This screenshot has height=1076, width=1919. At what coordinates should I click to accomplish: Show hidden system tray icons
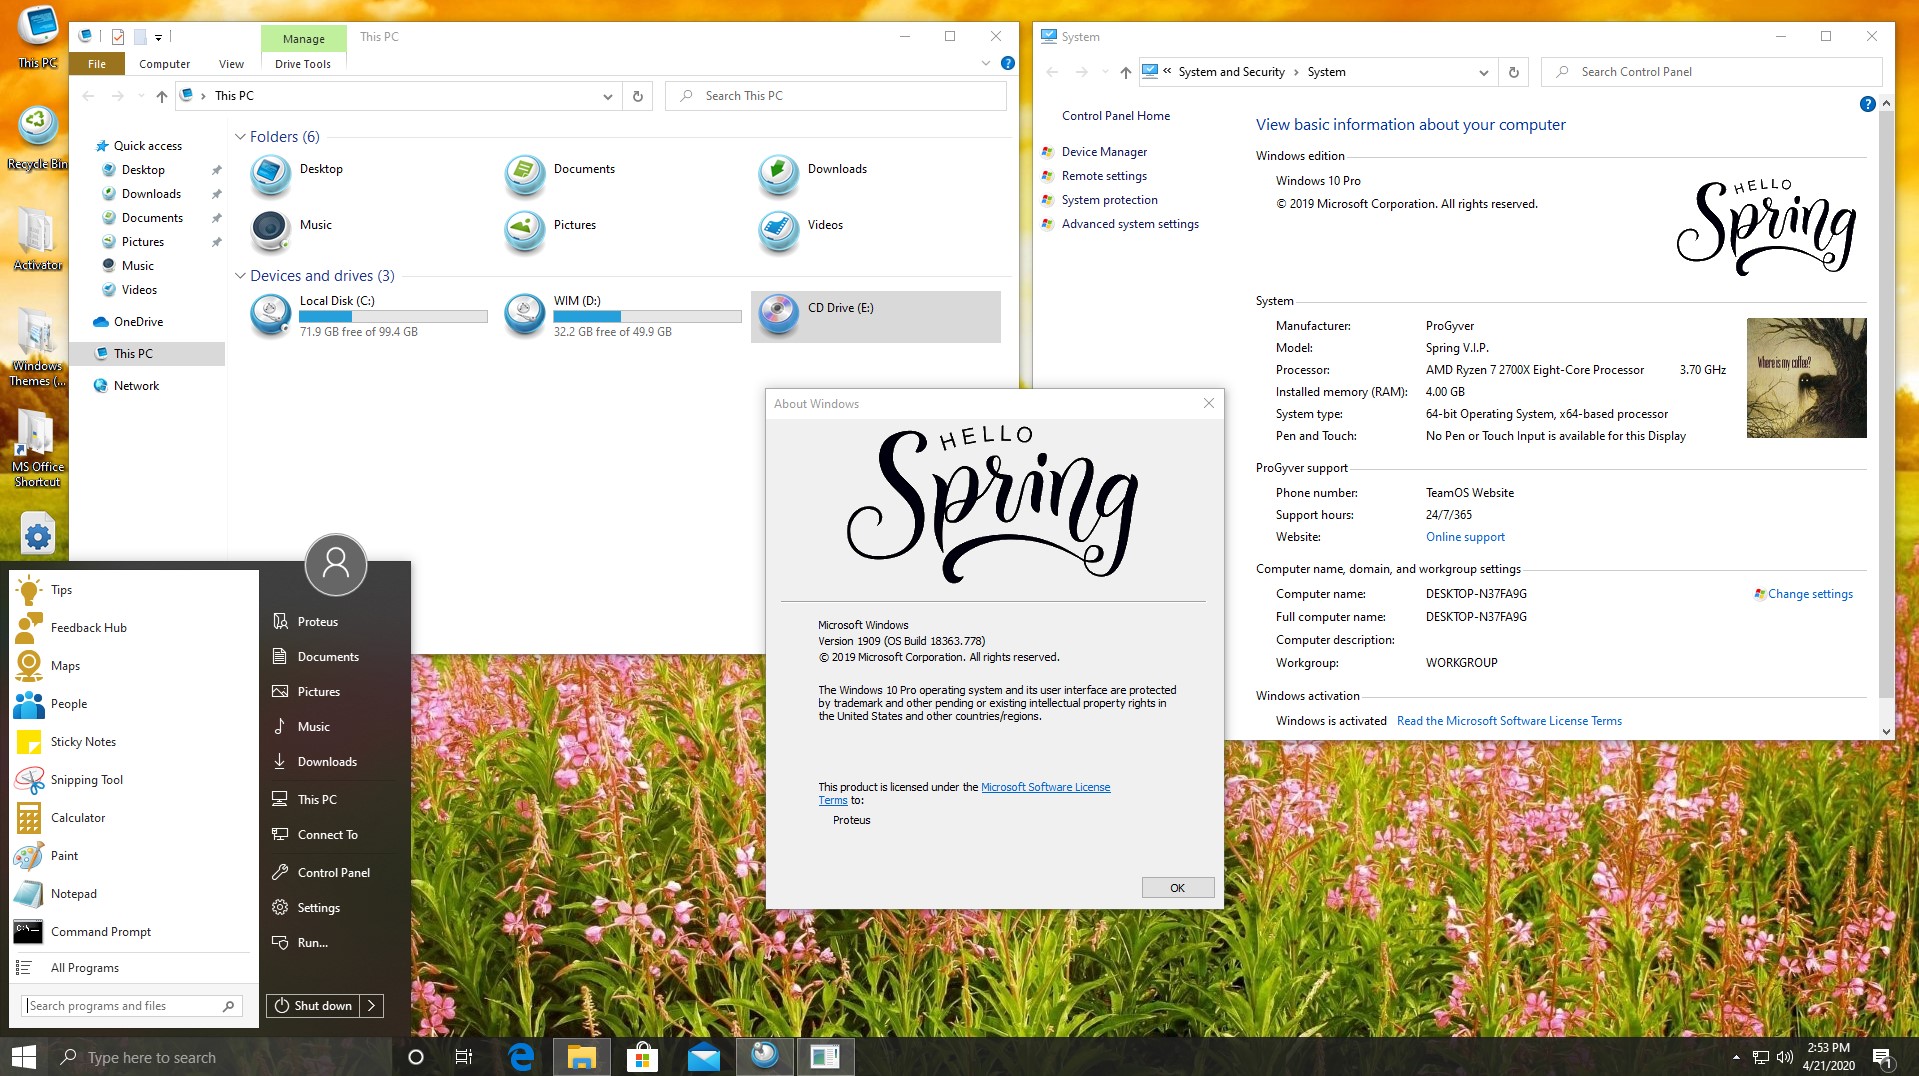point(1736,1057)
